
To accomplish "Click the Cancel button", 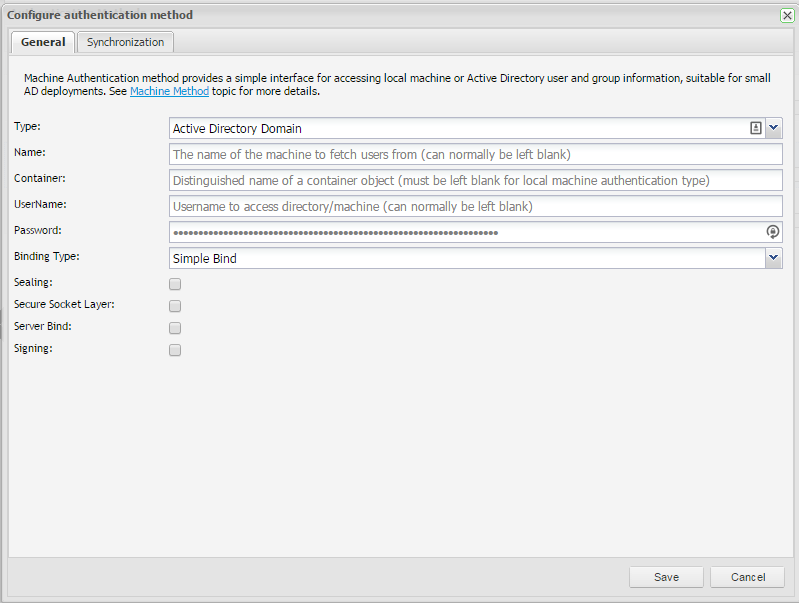I will coord(747,577).
